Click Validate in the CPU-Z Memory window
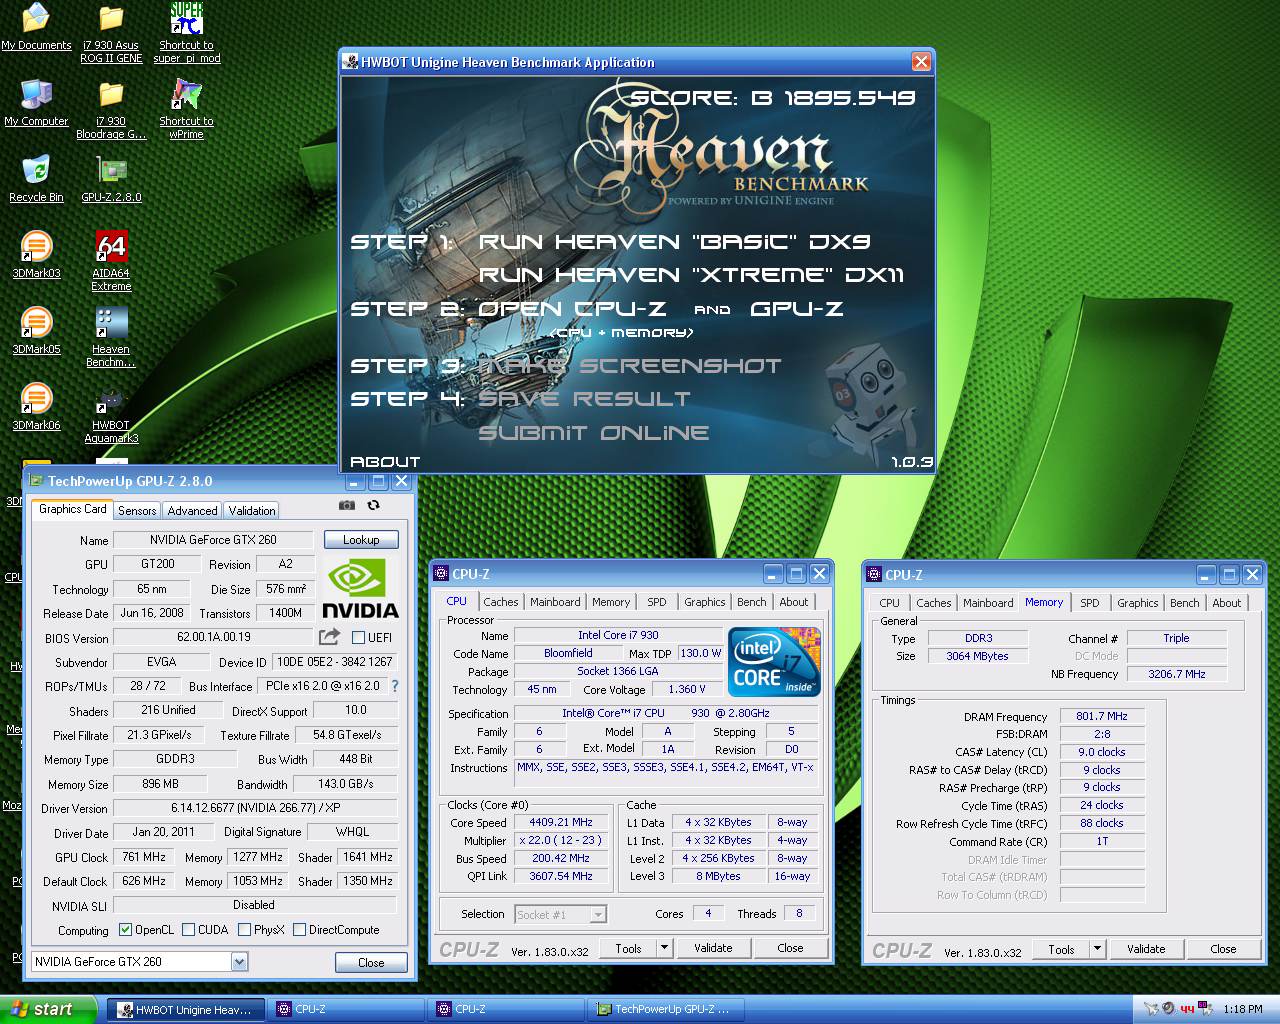Image resolution: width=1280 pixels, height=1024 pixels. 1146,949
